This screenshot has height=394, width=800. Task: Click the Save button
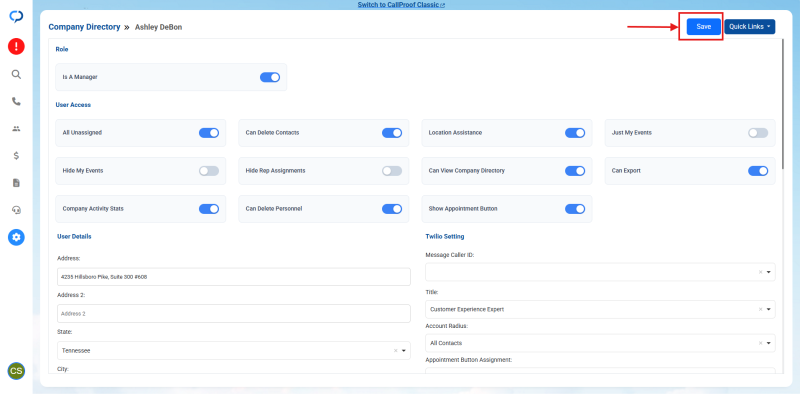click(x=703, y=27)
